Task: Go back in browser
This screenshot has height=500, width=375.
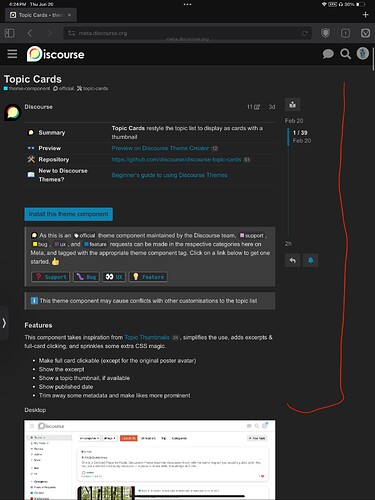Action: (x=30, y=33)
